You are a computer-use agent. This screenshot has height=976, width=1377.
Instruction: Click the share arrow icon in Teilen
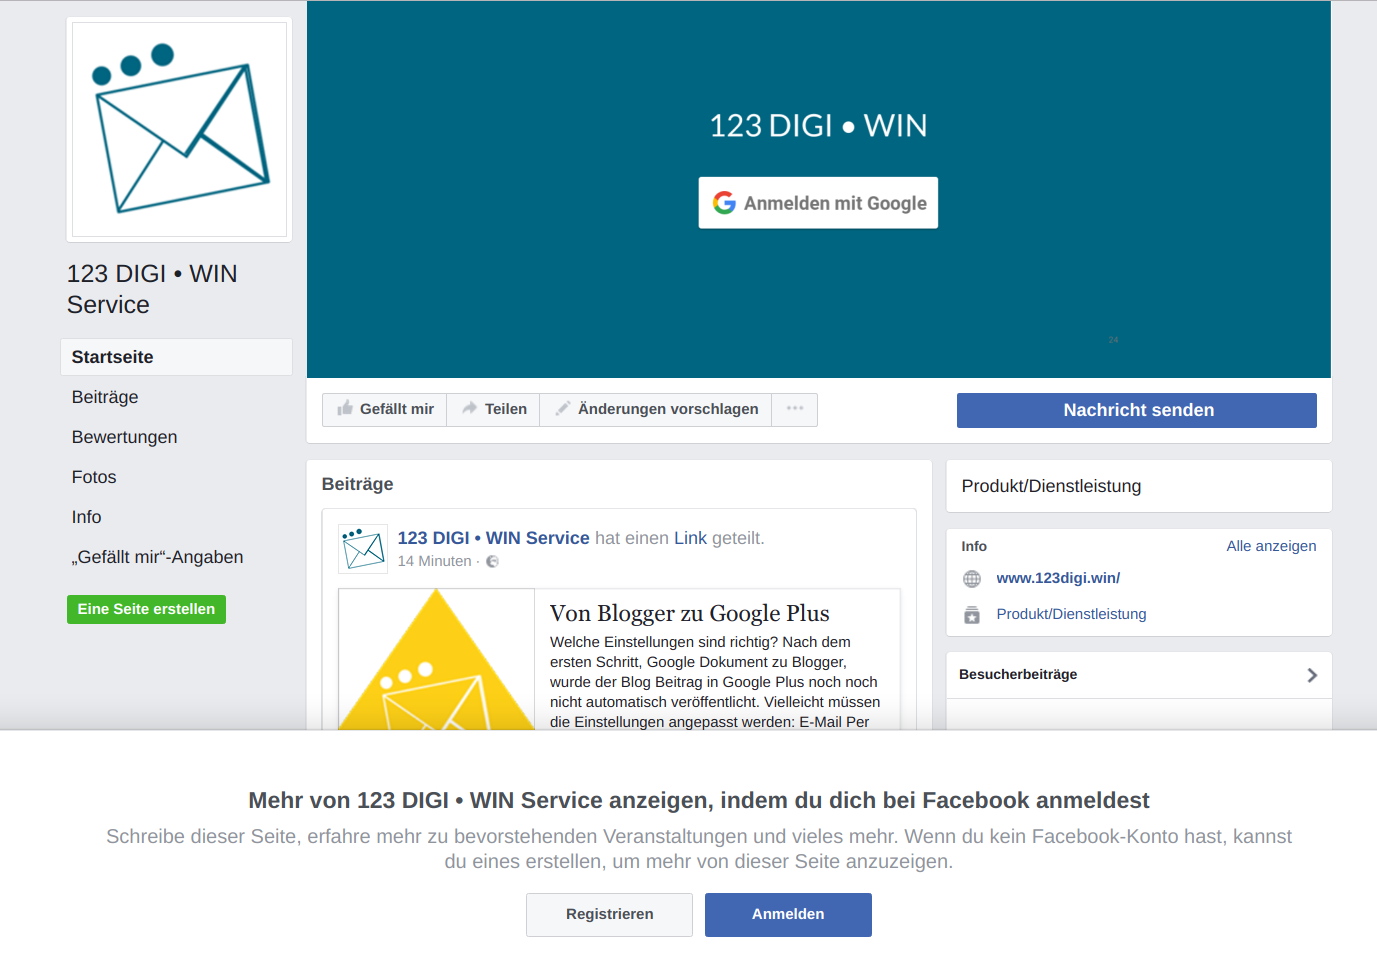pyautogui.click(x=469, y=408)
